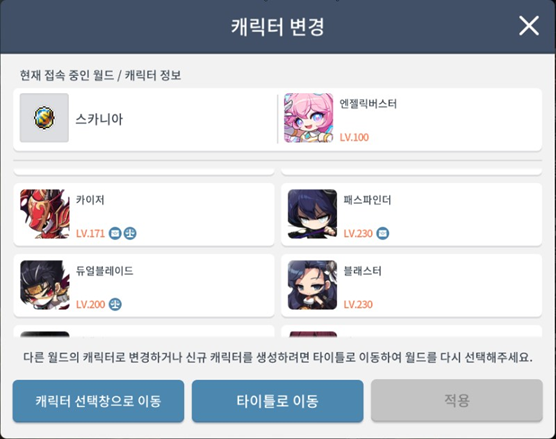Pick the 듀얼블레이드 character name

(x=105, y=271)
